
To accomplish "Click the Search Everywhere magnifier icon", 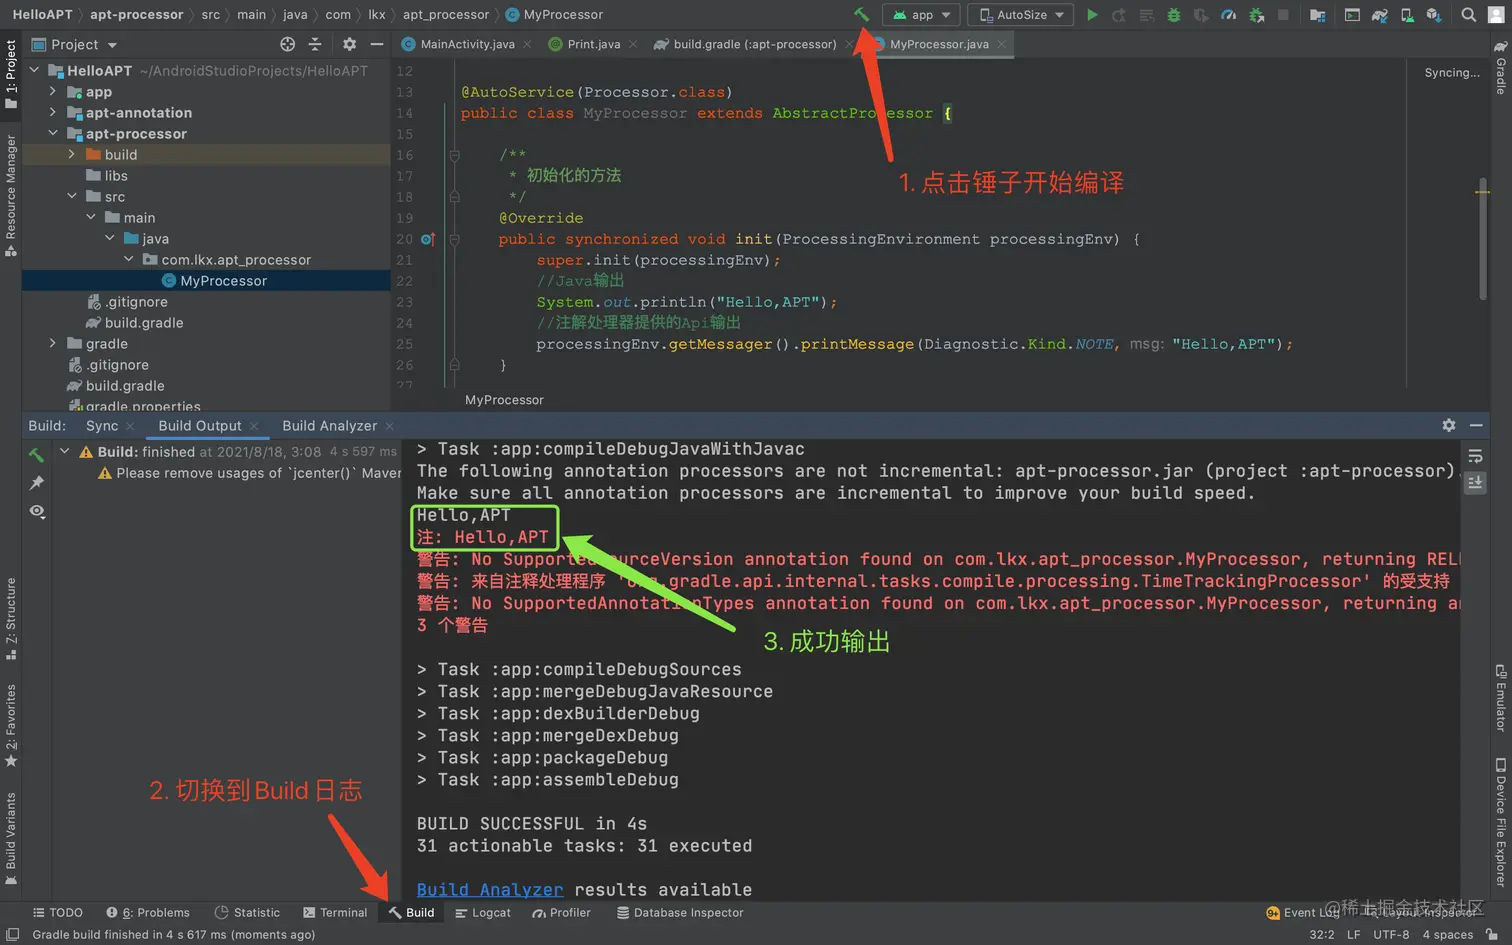I will coord(1468,15).
